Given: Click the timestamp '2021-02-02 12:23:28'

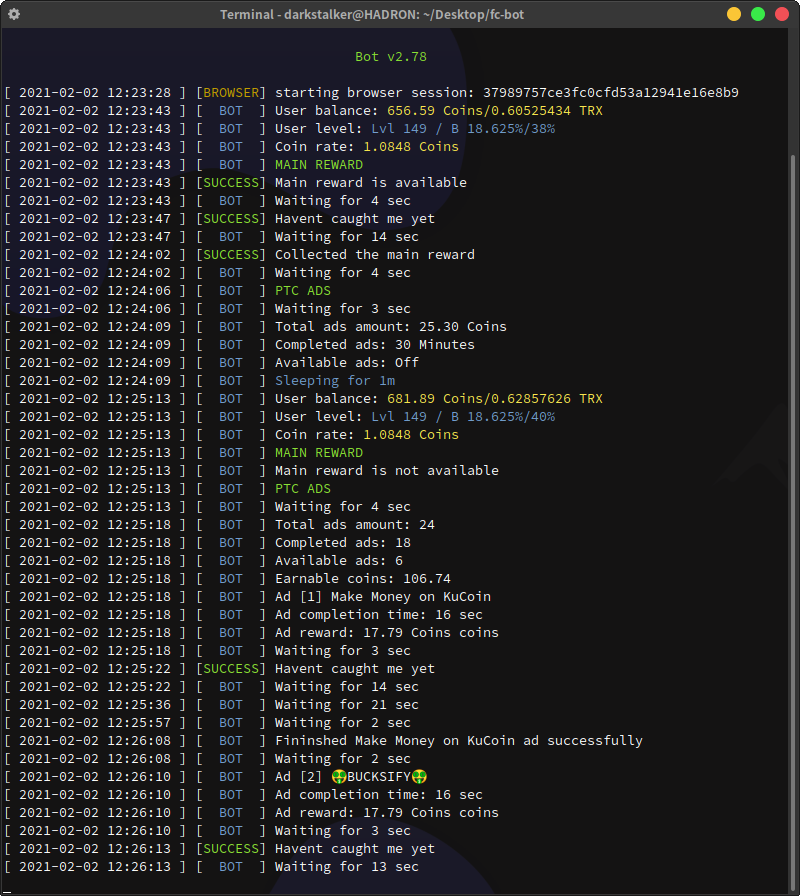Looking at the screenshot, I should (x=95, y=93).
